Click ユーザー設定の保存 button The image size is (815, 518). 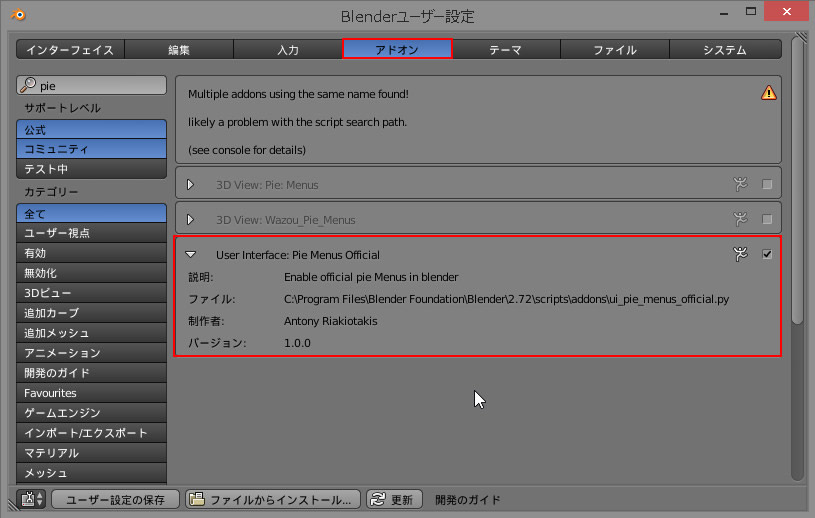click(115, 499)
